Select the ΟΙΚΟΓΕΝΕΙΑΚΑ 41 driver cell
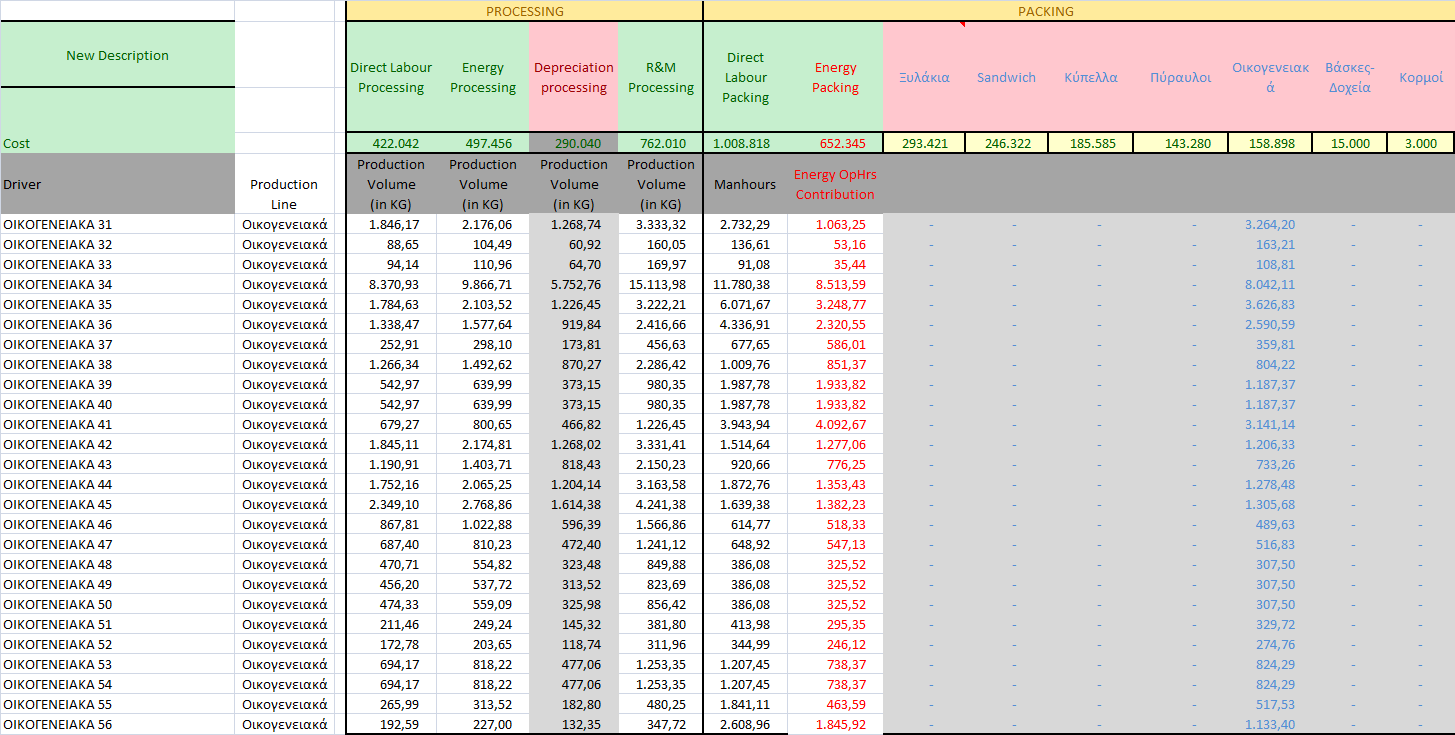 click(x=117, y=424)
